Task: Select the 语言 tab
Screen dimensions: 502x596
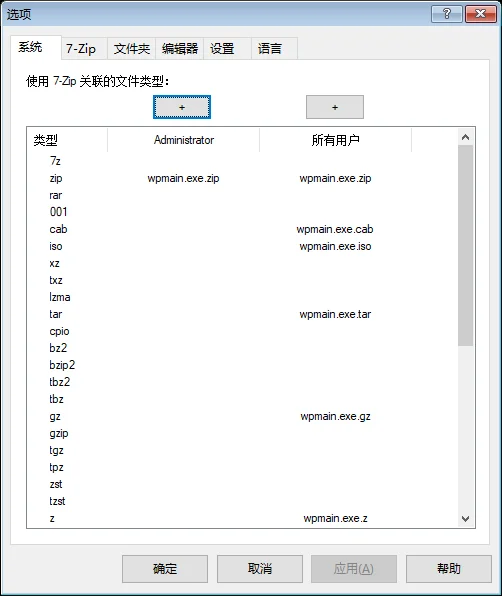Action: (x=274, y=49)
